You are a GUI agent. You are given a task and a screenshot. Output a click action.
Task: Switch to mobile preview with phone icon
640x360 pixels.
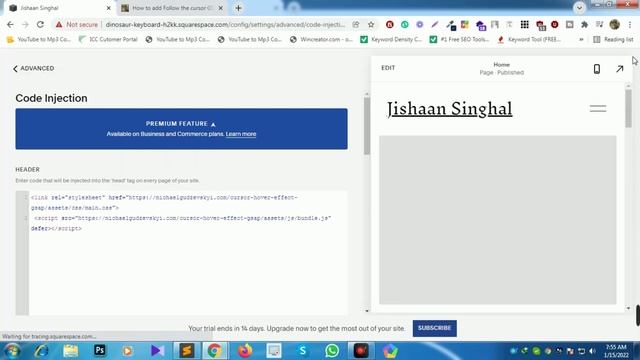click(x=597, y=69)
